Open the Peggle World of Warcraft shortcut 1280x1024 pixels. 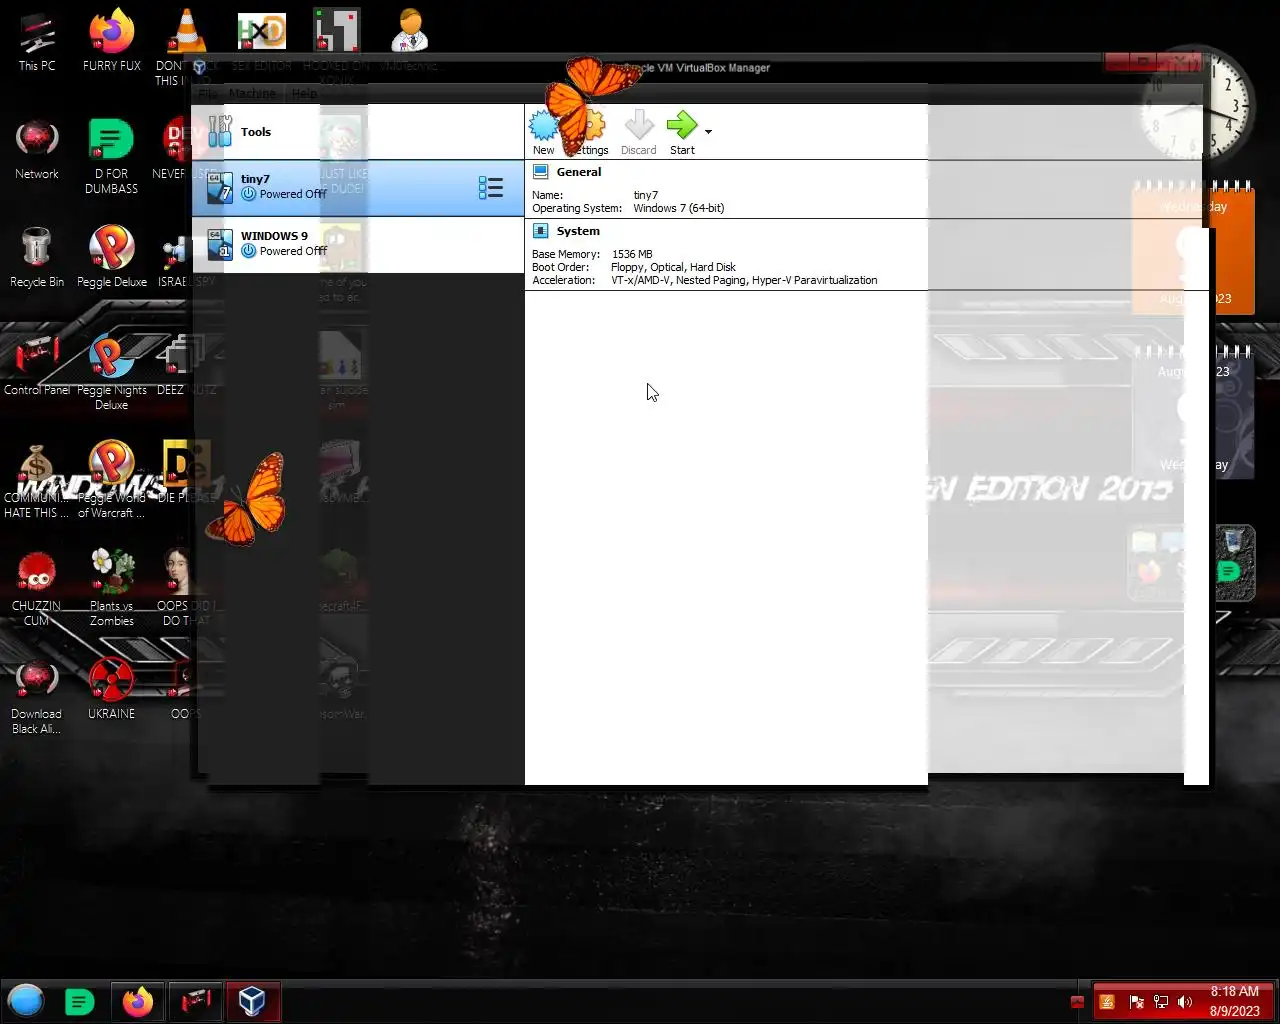111,480
